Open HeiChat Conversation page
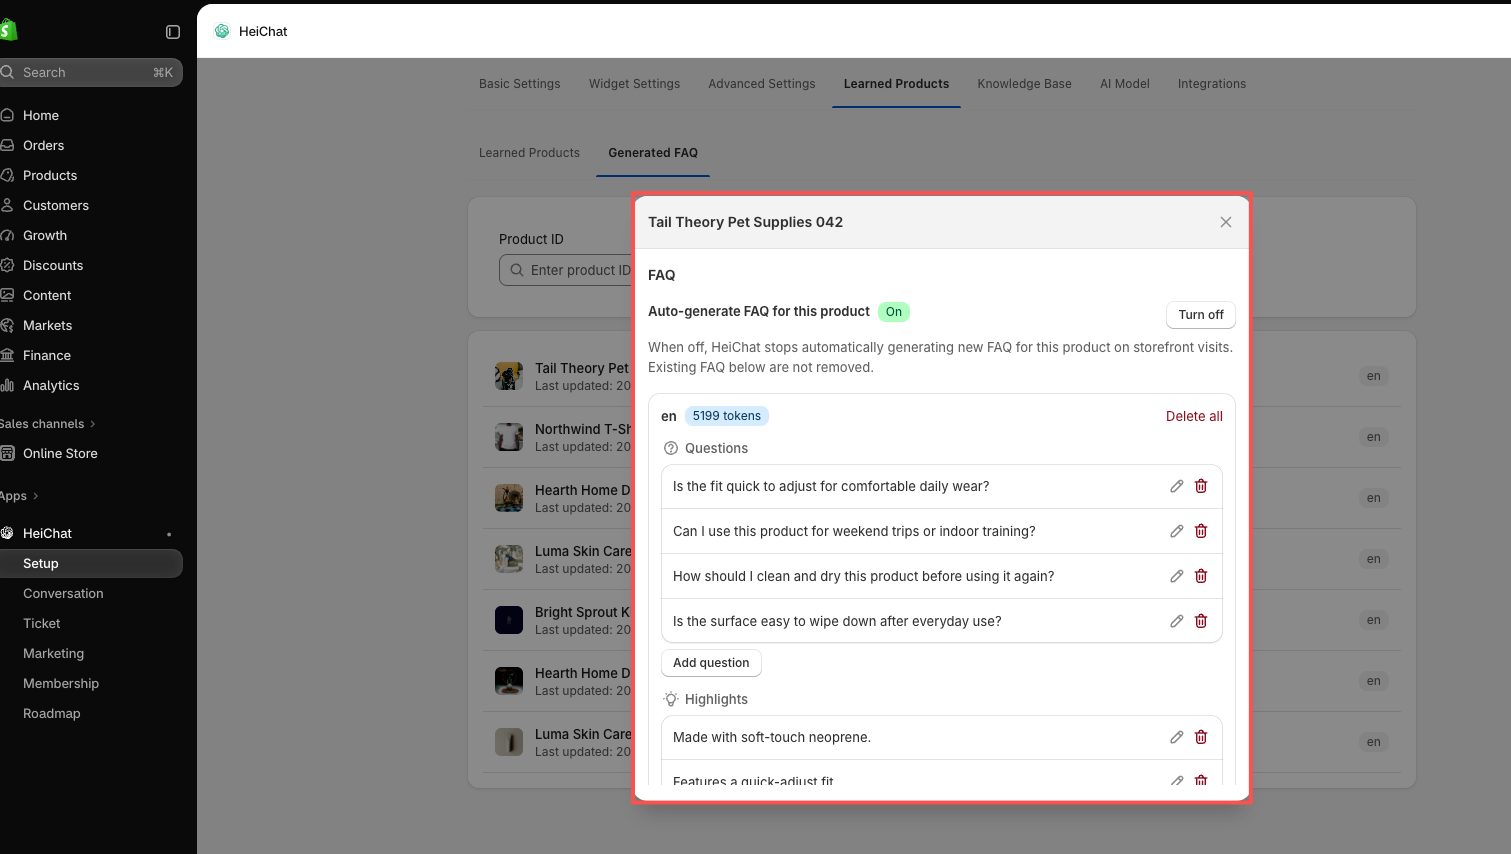 click(63, 593)
